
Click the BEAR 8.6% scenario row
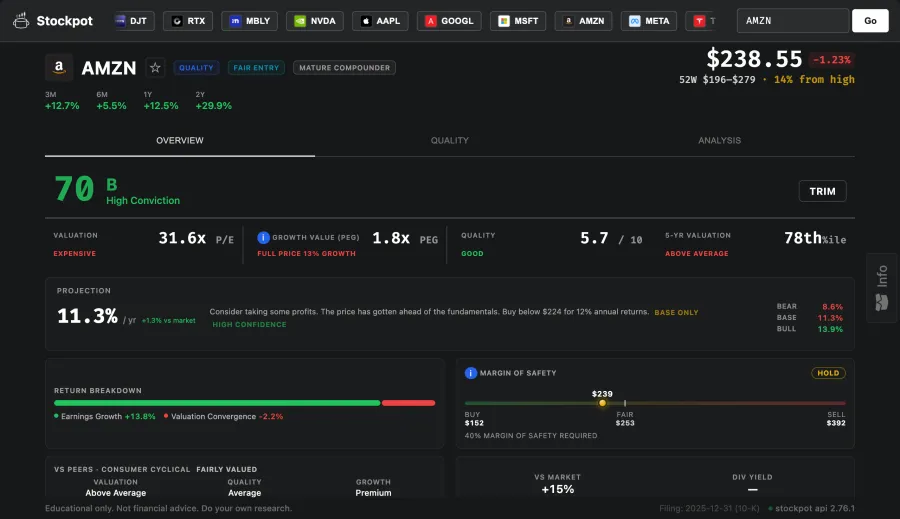[809, 307]
